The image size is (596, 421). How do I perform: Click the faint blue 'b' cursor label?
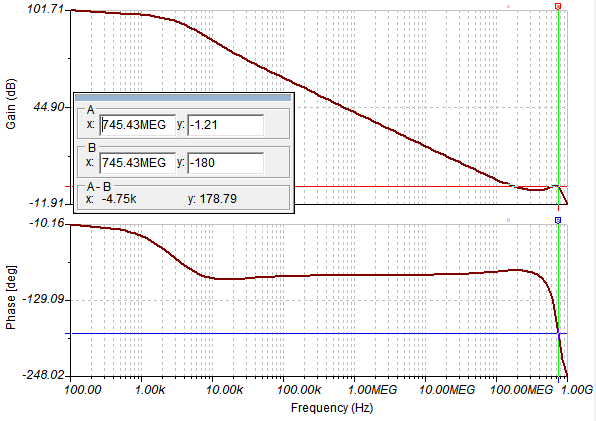(509, 220)
